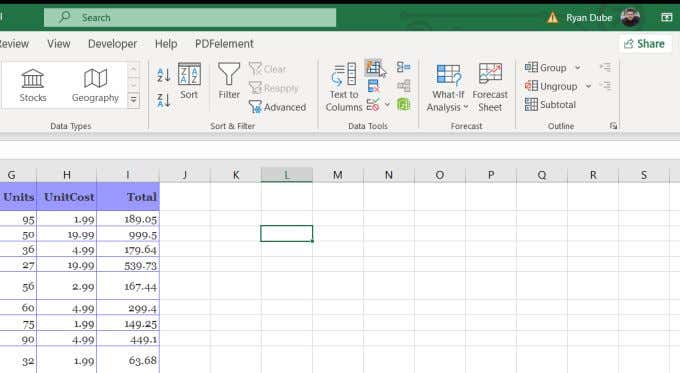Sort Z to A descending
The height and width of the screenshot is (373, 680).
tap(163, 100)
